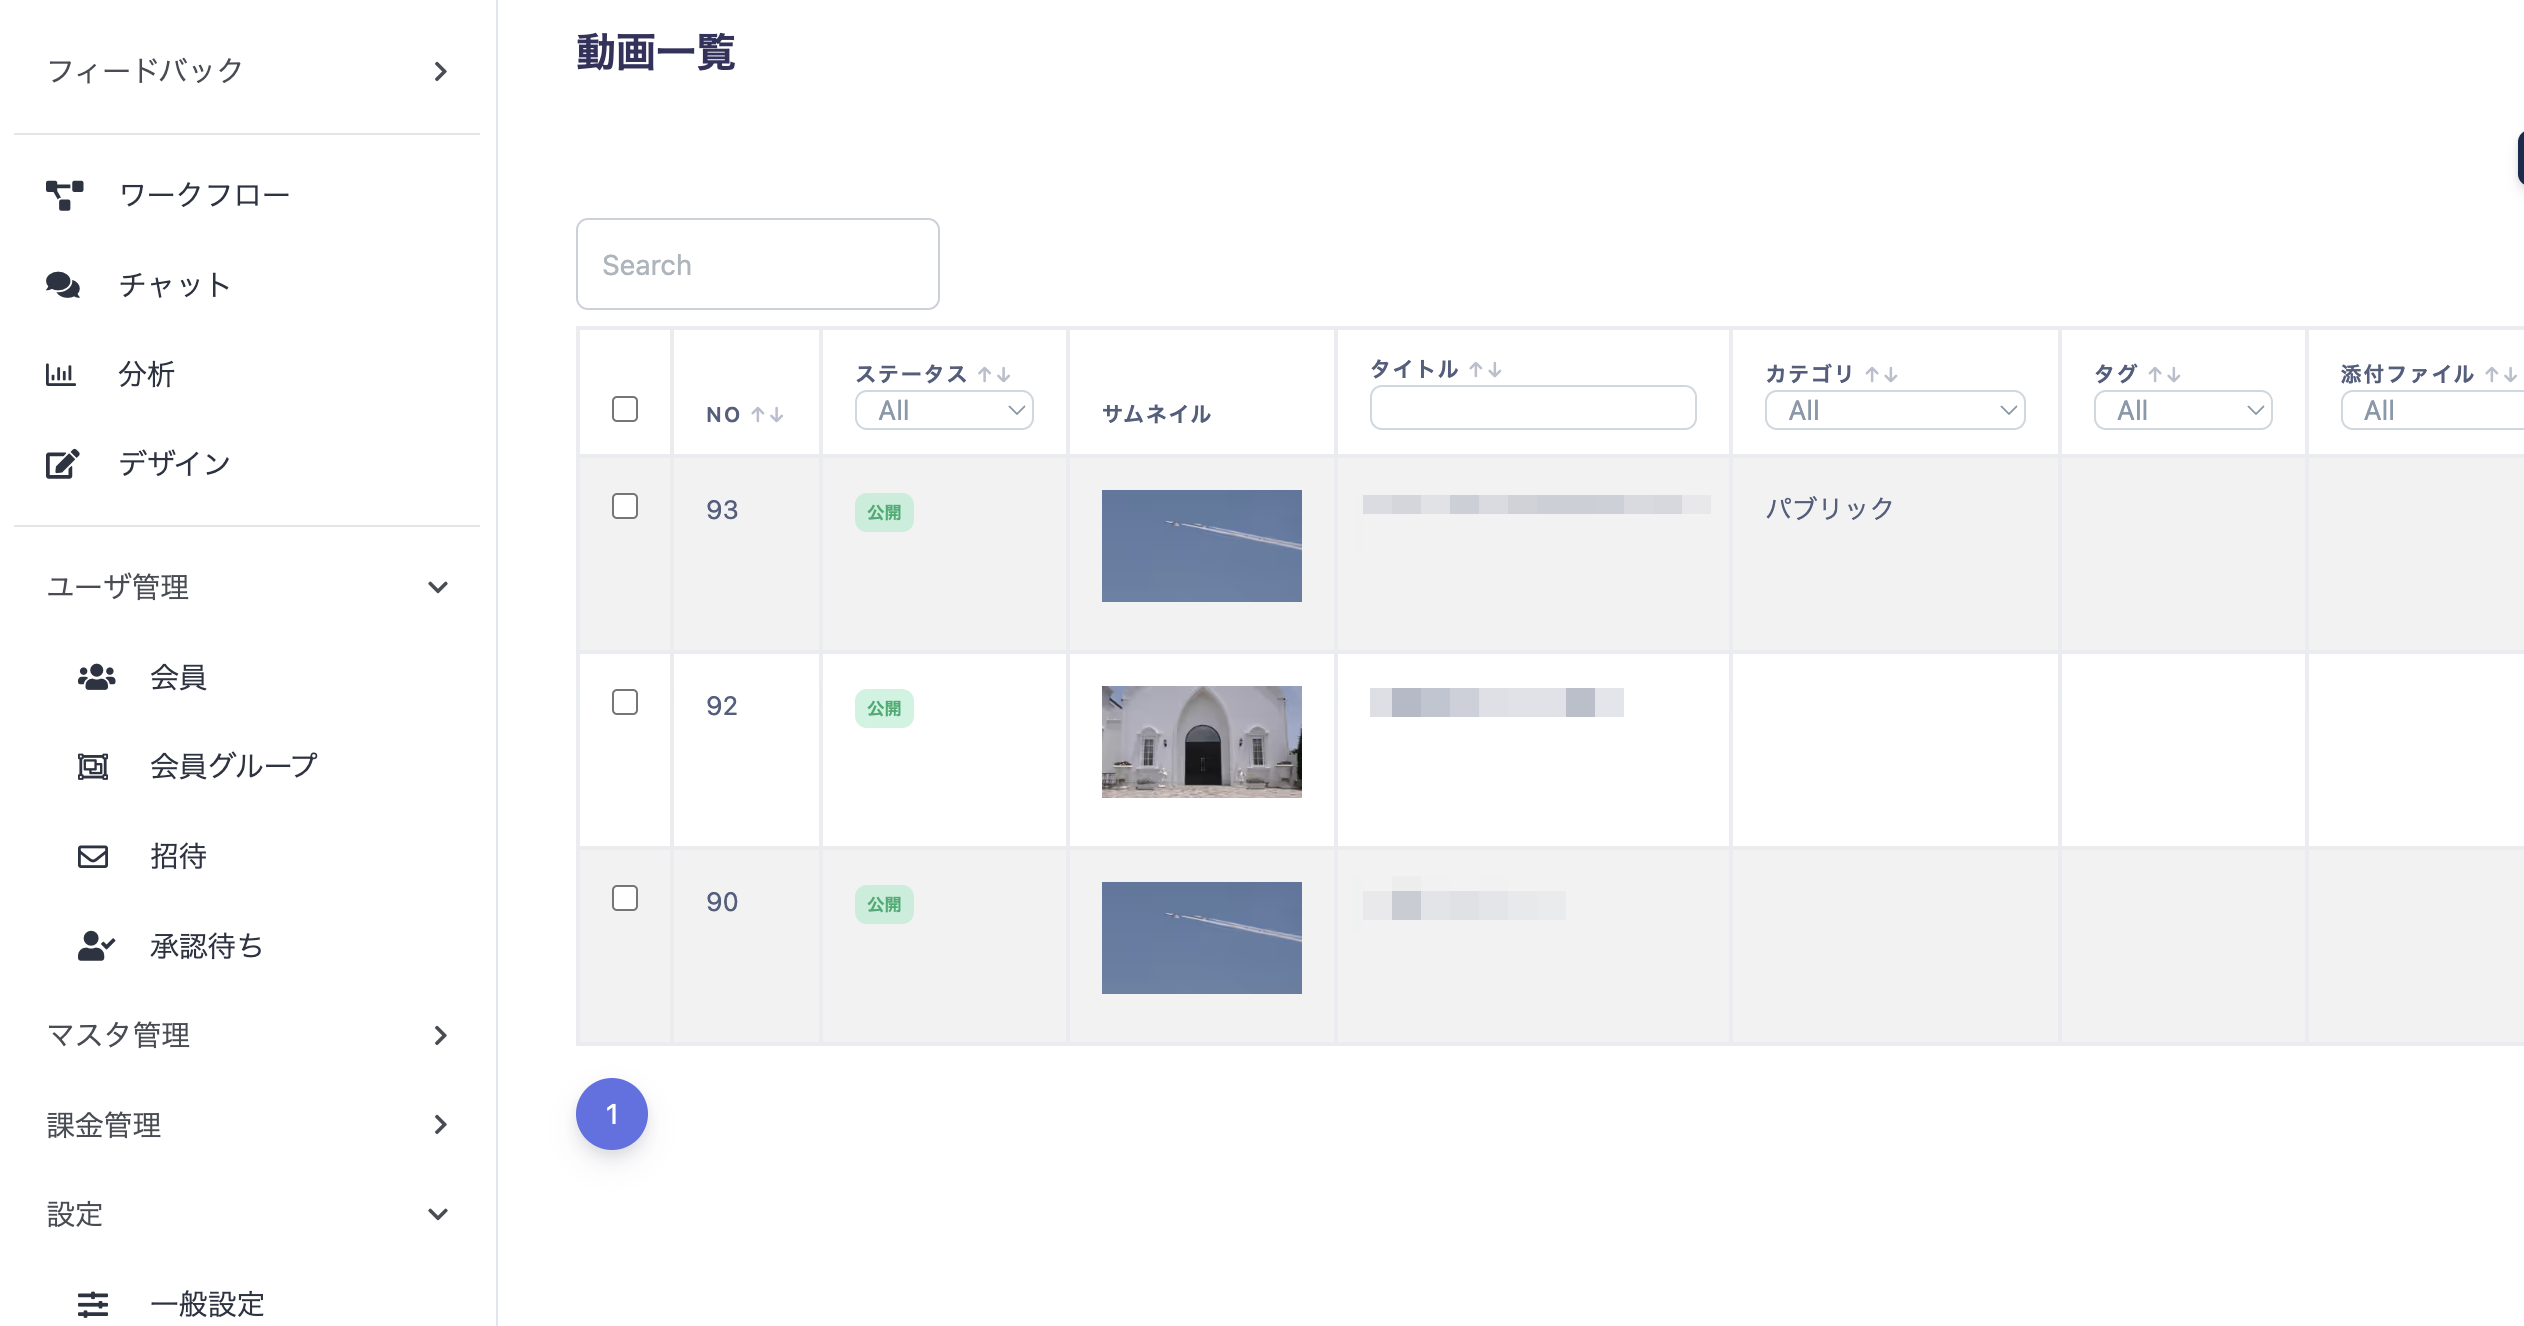Select the row checkbox for video 92

pos(625,703)
